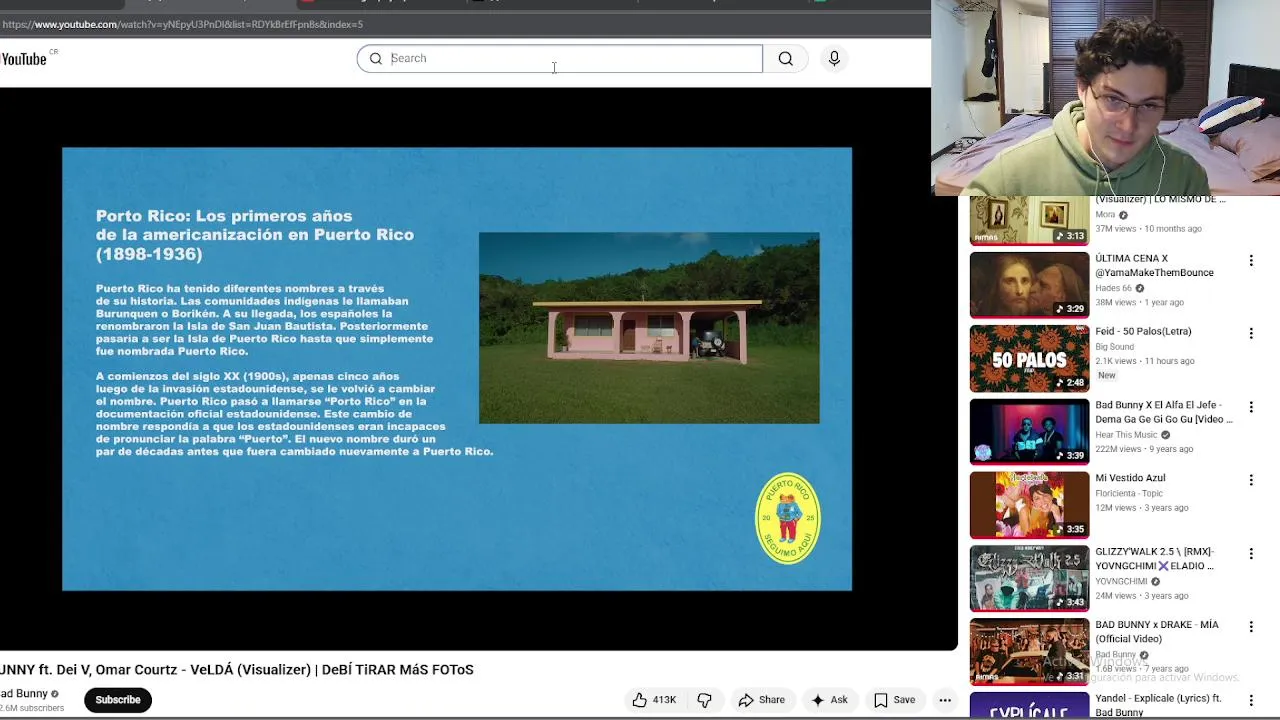Image resolution: width=1280 pixels, height=720 pixels.
Task: Click the New badge on Feid video
Action: [x=1106, y=375]
